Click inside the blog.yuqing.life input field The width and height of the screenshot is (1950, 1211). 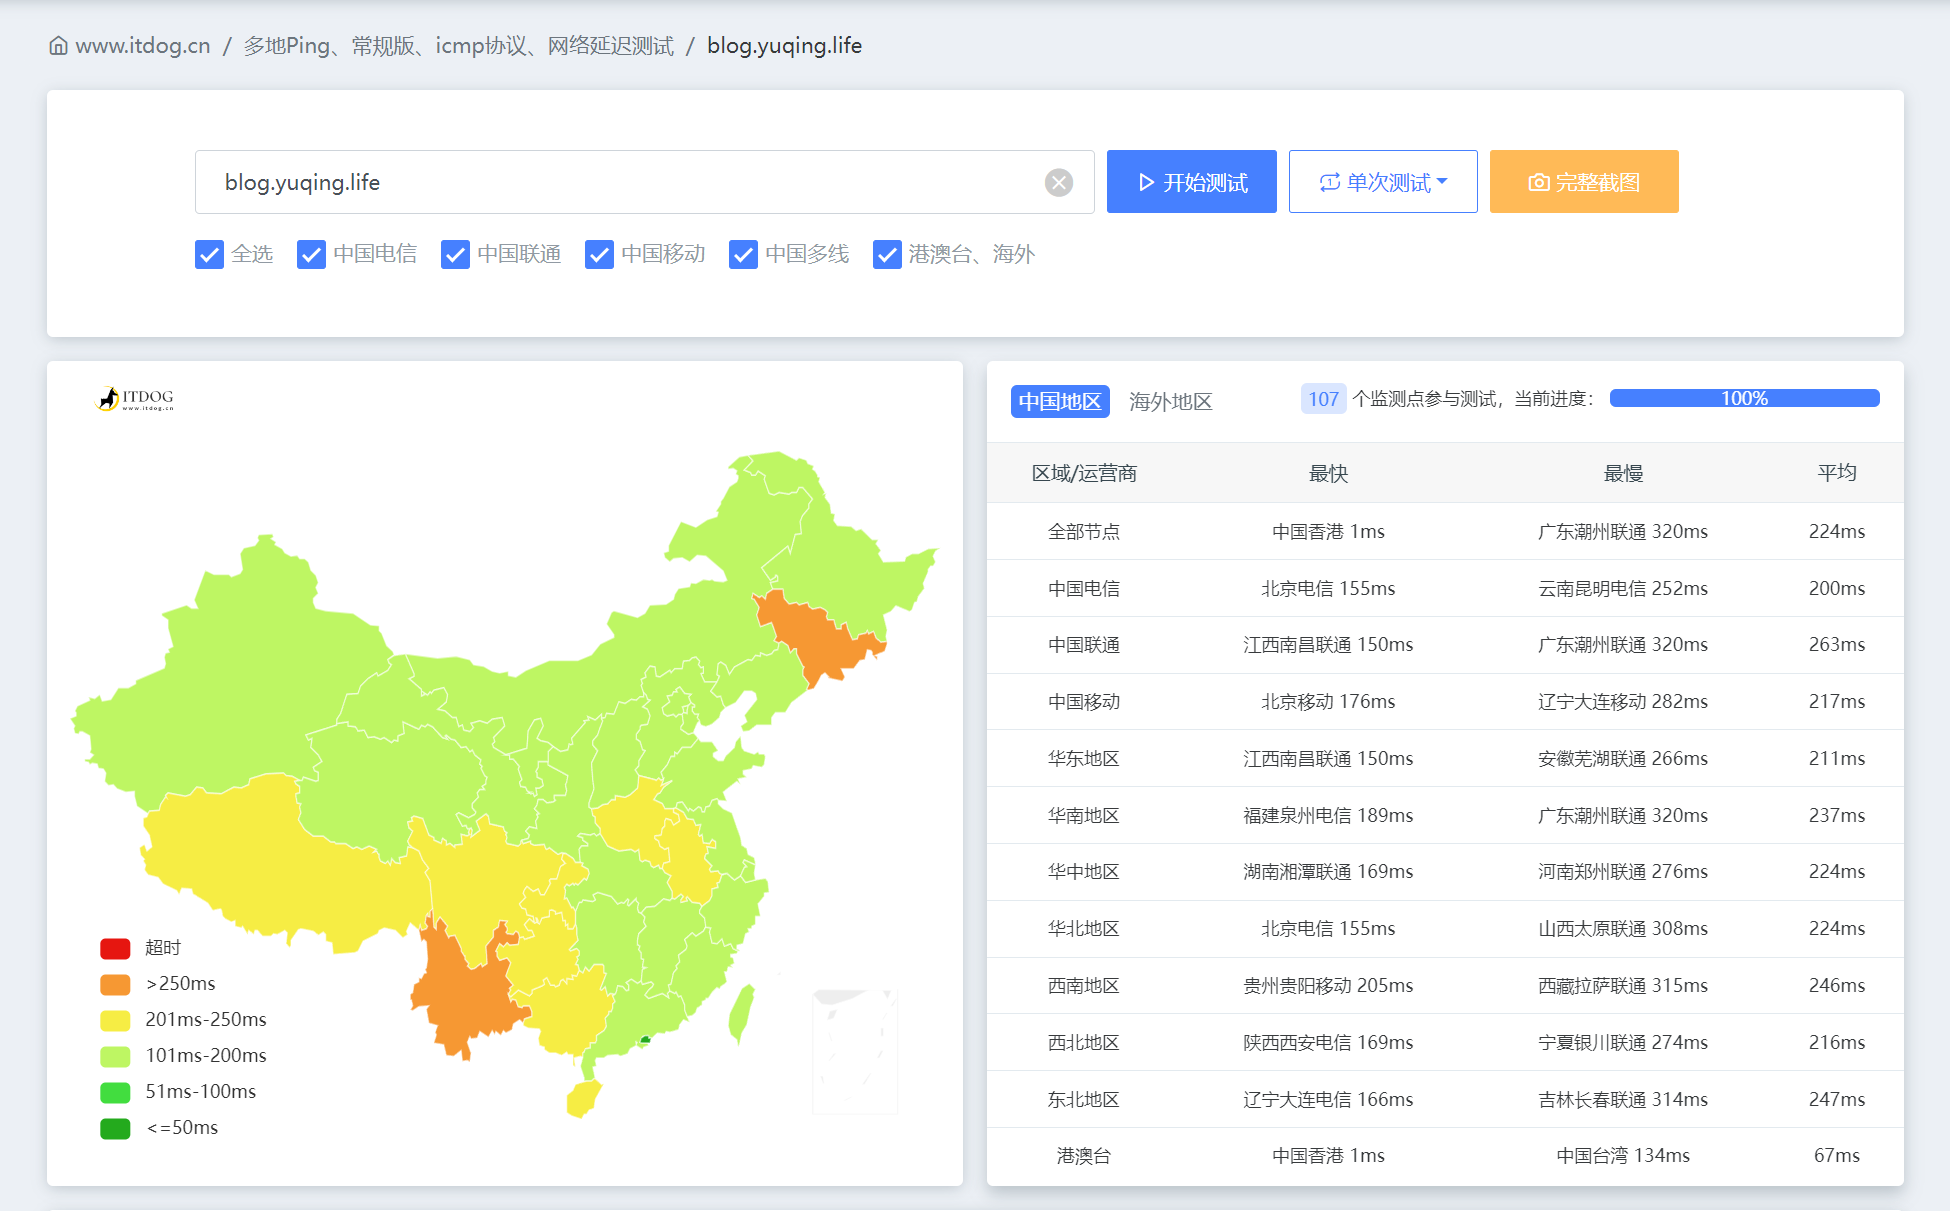(600, 181)
